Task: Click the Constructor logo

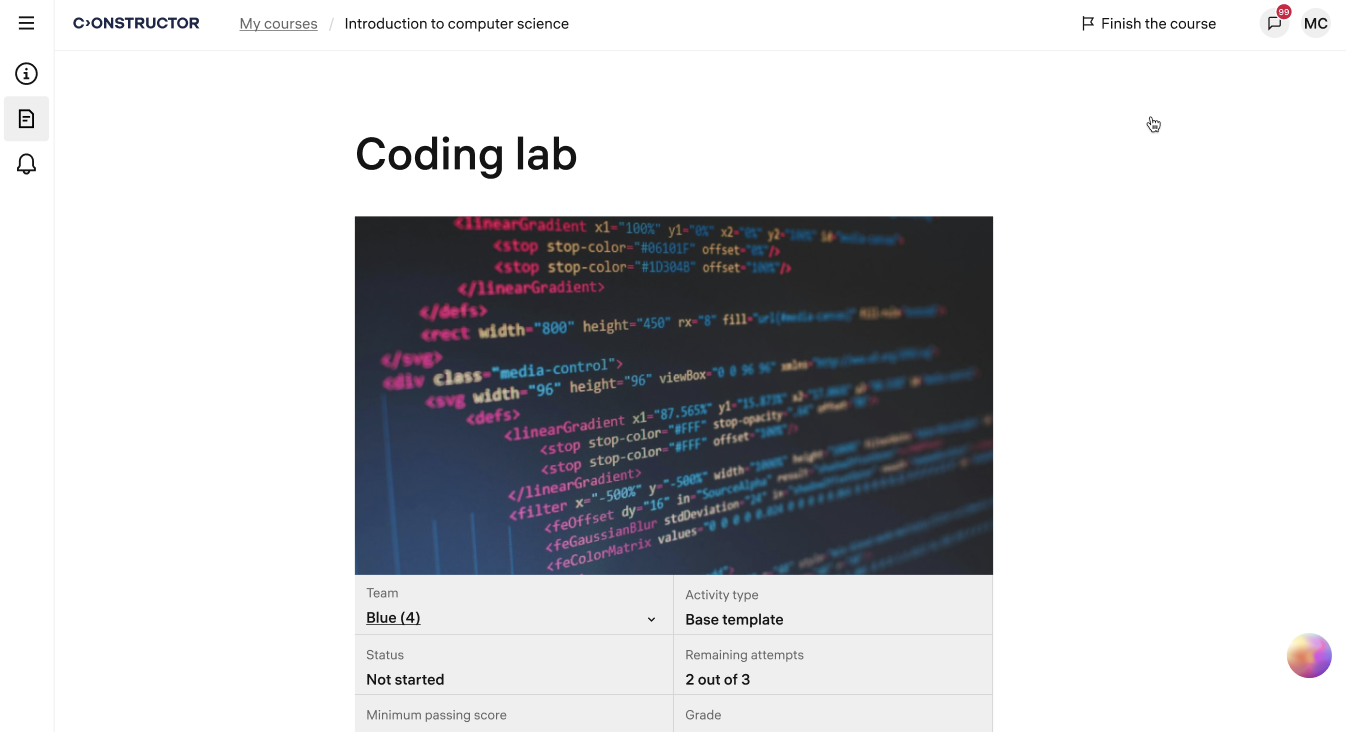Action: pyautogui.click(x=136, y=22)
